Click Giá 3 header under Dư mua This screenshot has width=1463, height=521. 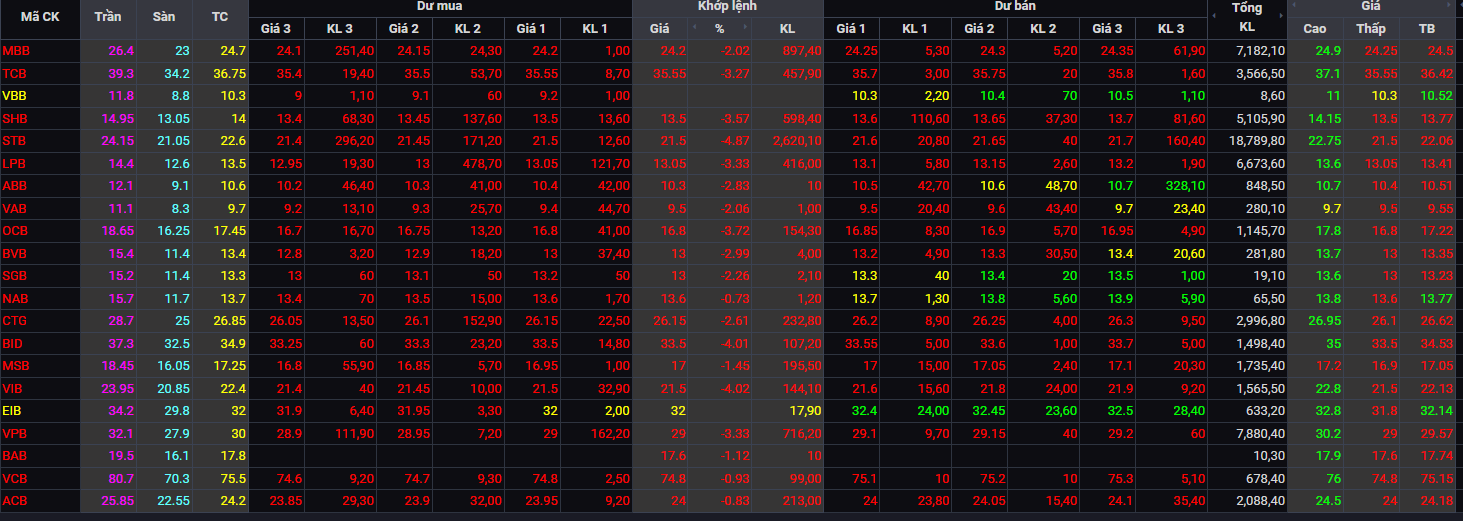pos(276,28)
